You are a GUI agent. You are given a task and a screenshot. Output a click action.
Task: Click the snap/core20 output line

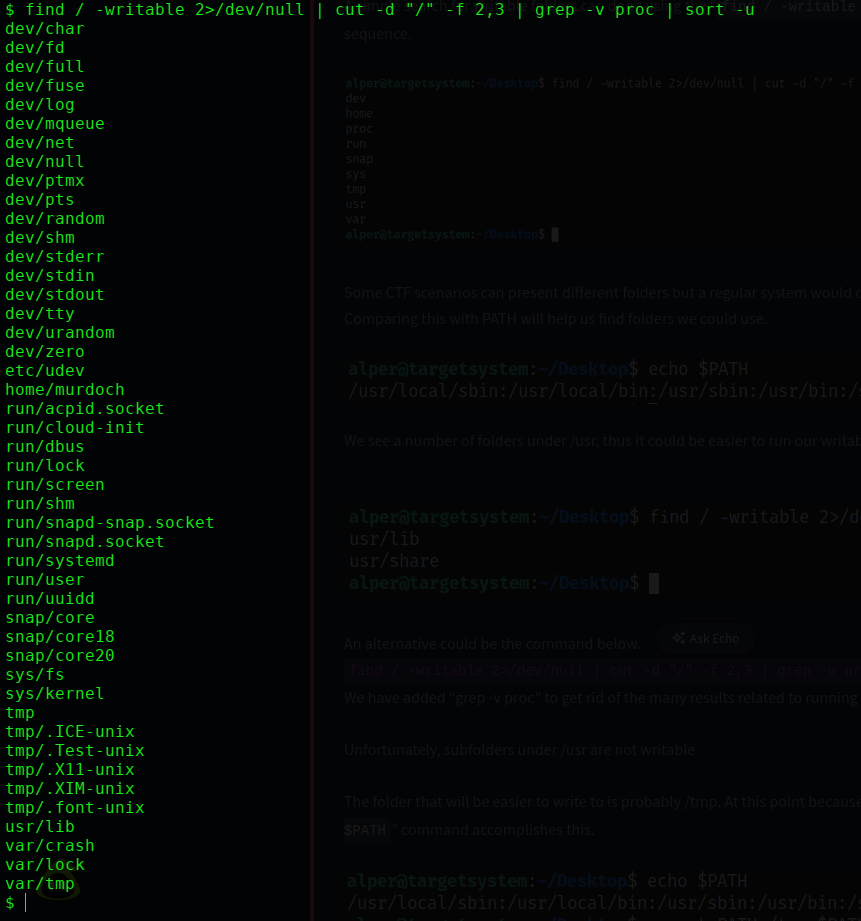[x=60, y=656]
